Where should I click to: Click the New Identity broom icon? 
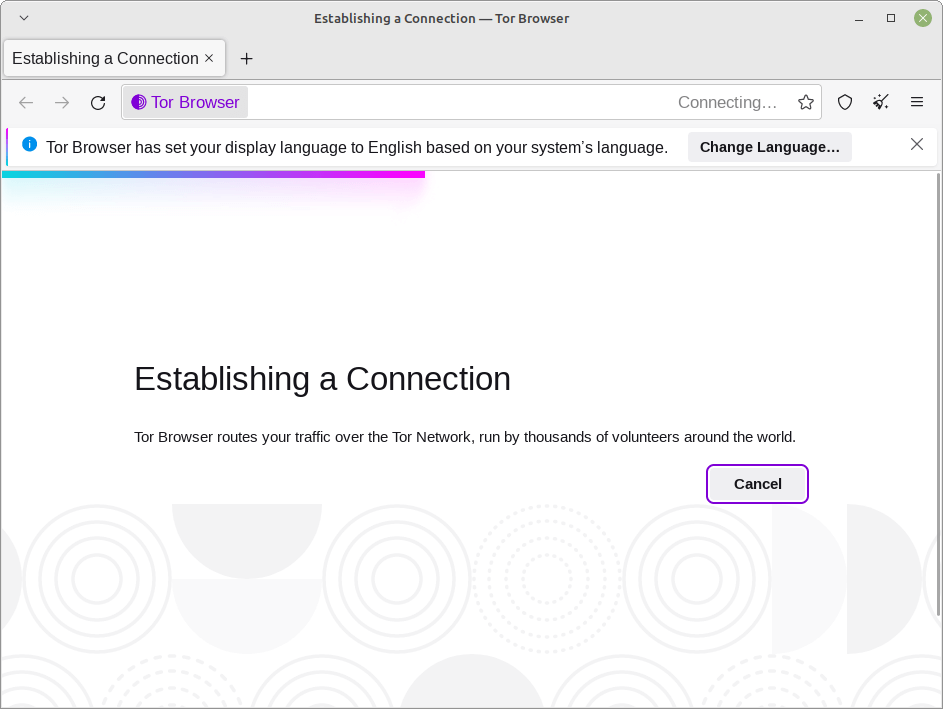881,102
